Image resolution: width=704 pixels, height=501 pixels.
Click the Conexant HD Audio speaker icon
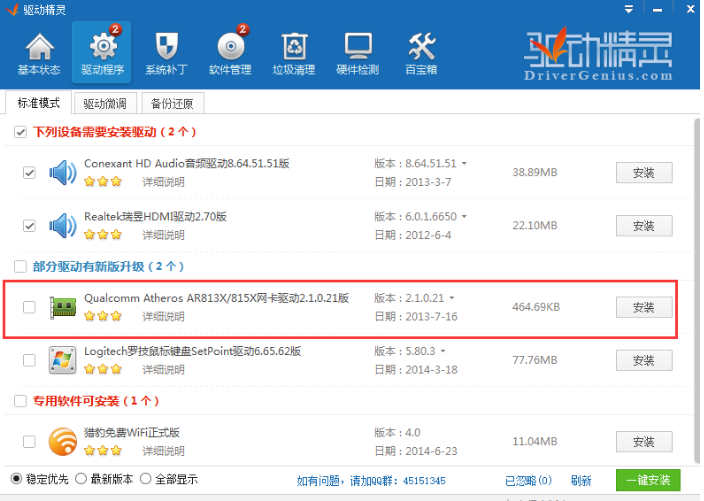(62, 173)
